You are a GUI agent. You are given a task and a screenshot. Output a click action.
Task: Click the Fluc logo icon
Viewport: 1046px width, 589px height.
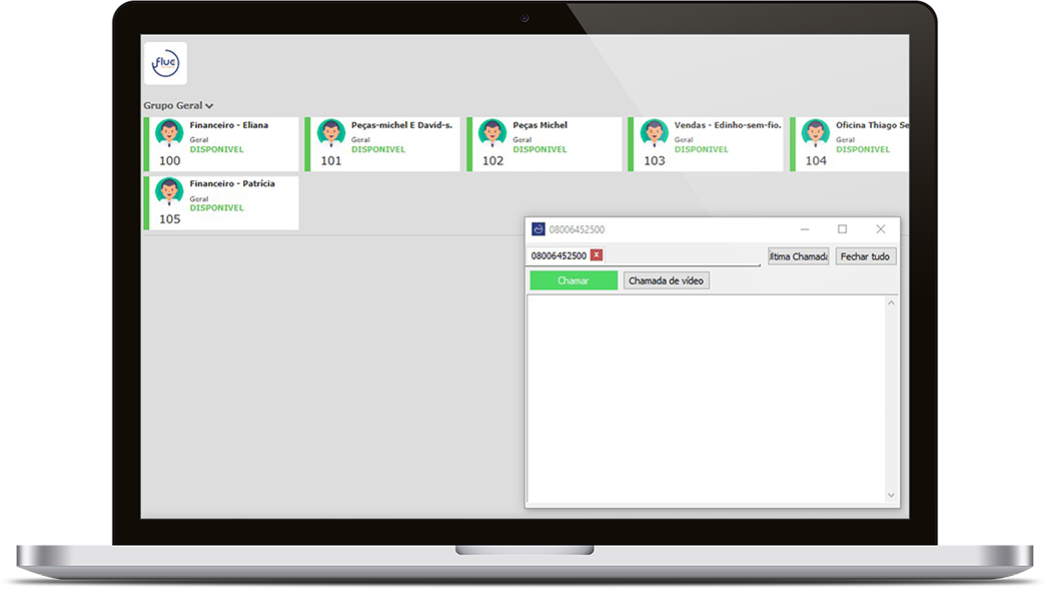tap(165, 63)
